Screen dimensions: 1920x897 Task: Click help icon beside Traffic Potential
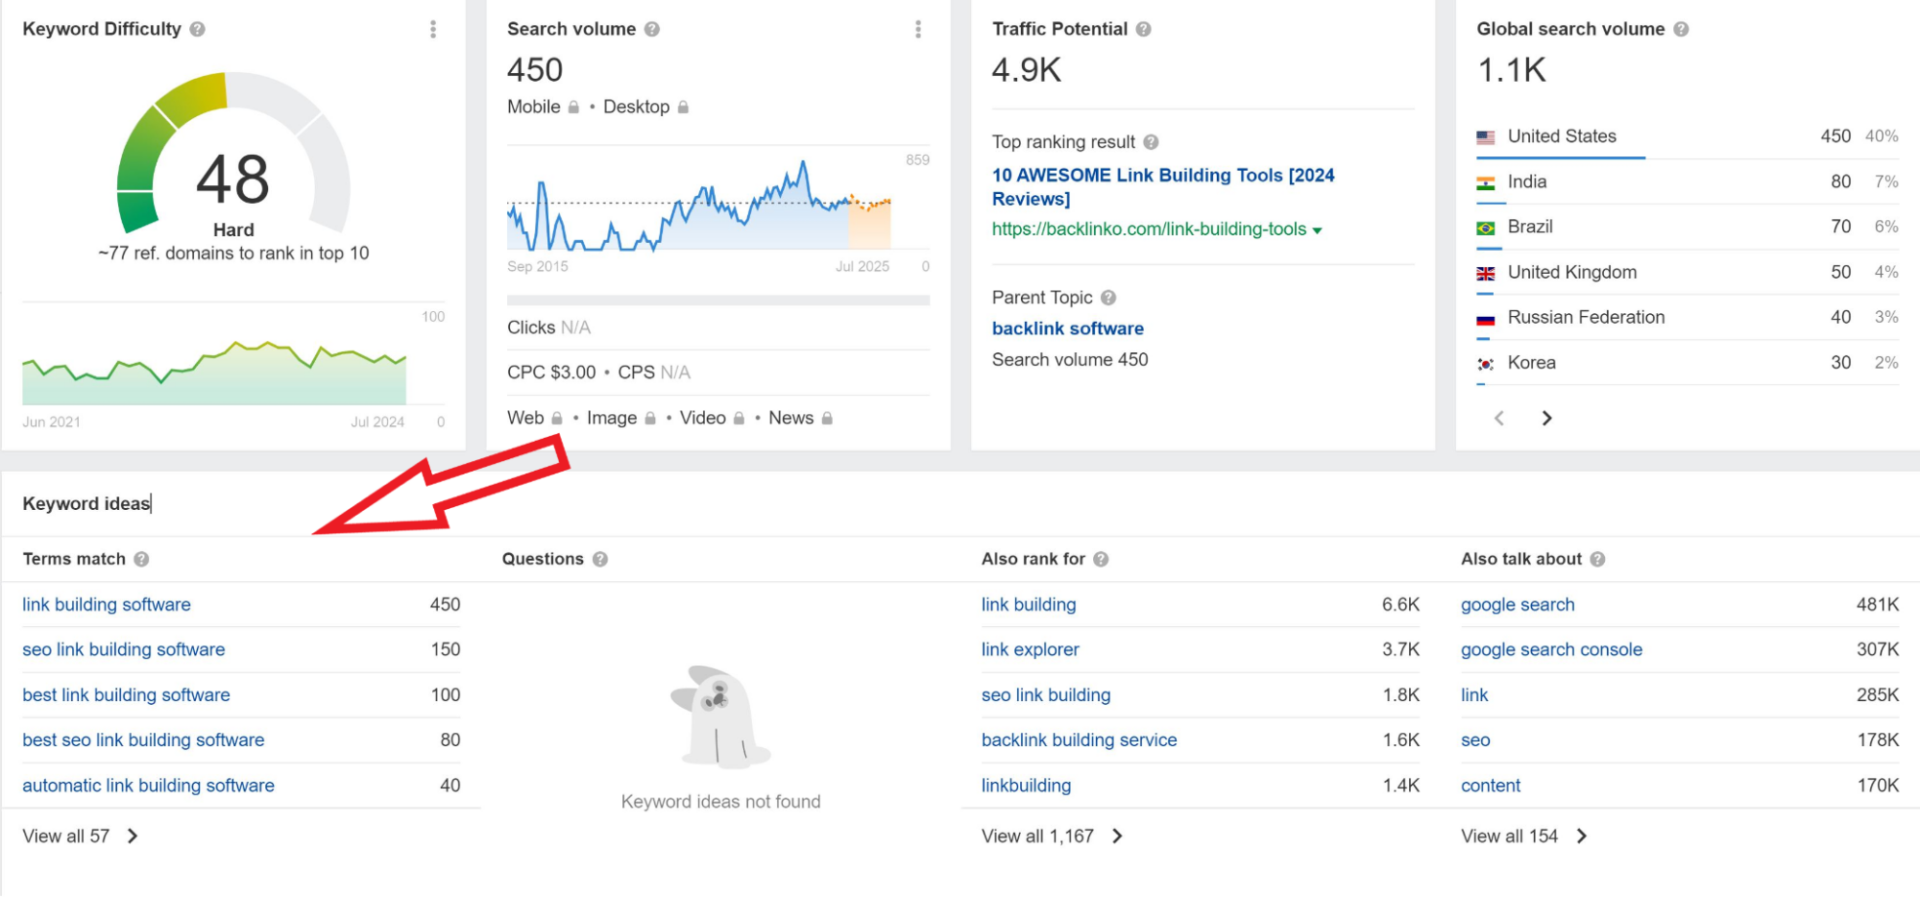(1143, 29)
